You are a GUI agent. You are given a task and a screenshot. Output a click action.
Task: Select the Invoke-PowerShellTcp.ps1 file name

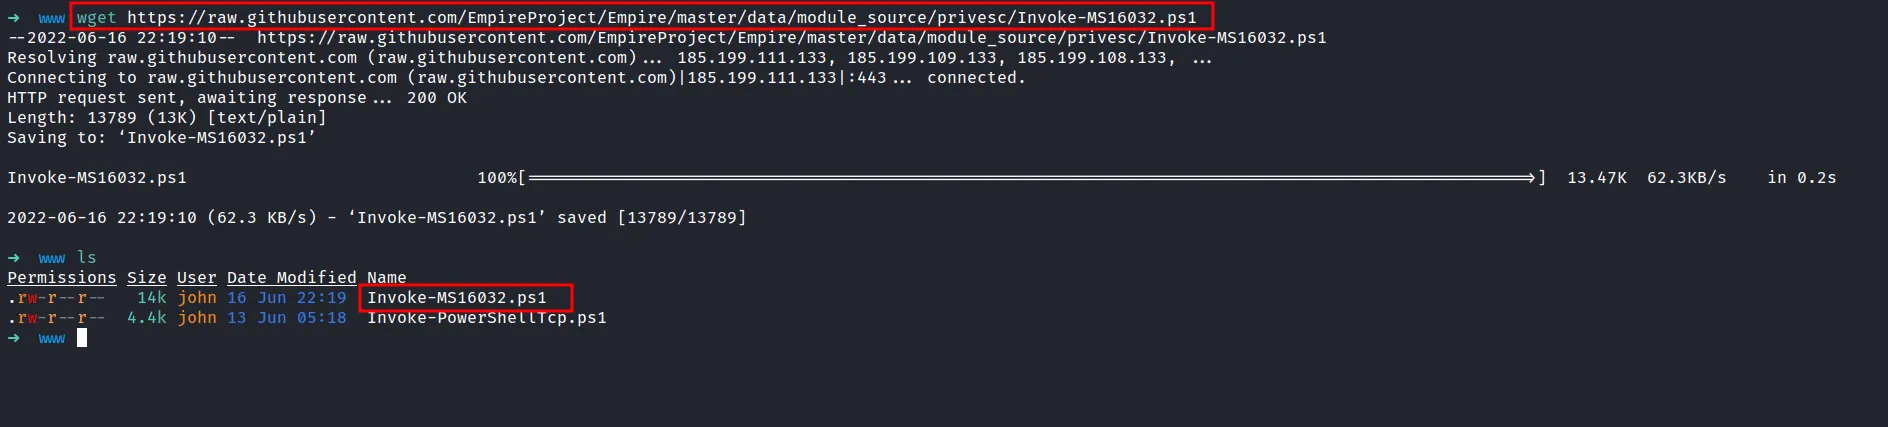[486, 318]
